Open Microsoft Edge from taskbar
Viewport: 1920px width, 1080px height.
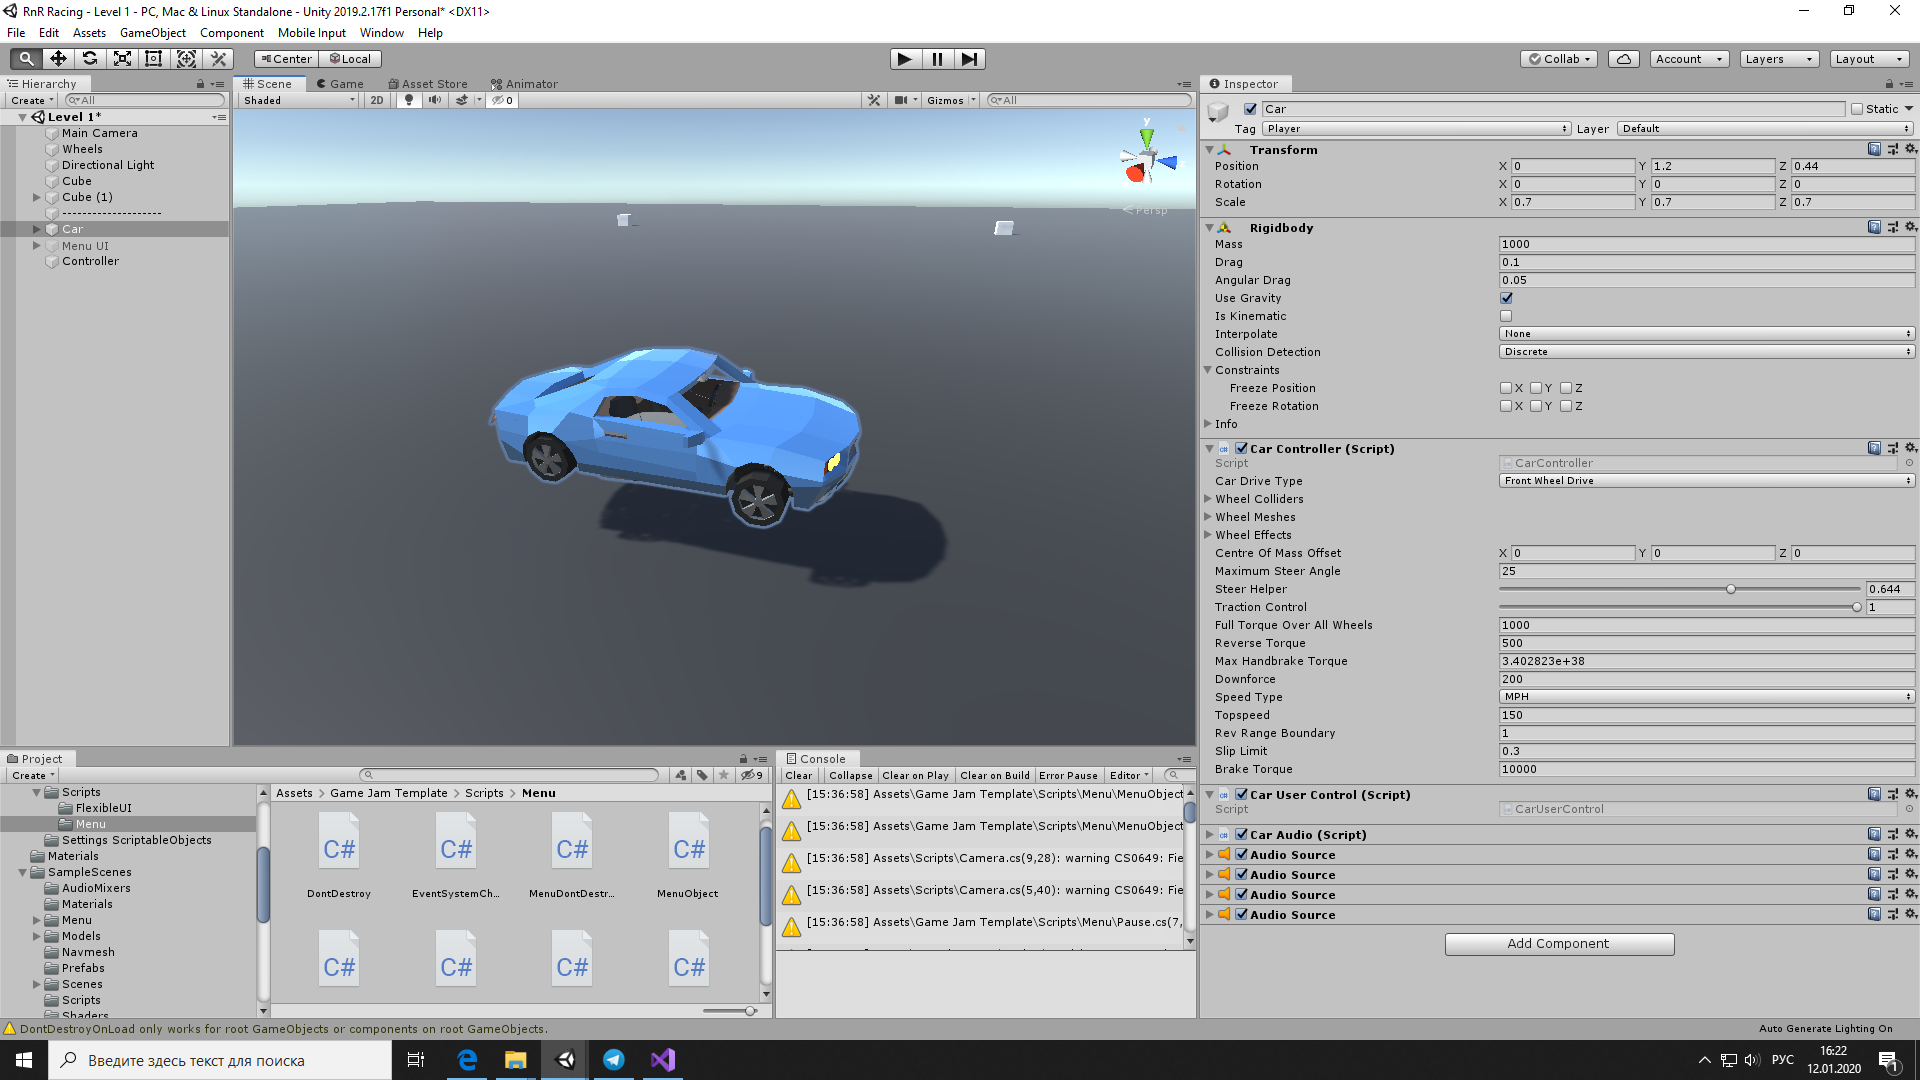467,1060
